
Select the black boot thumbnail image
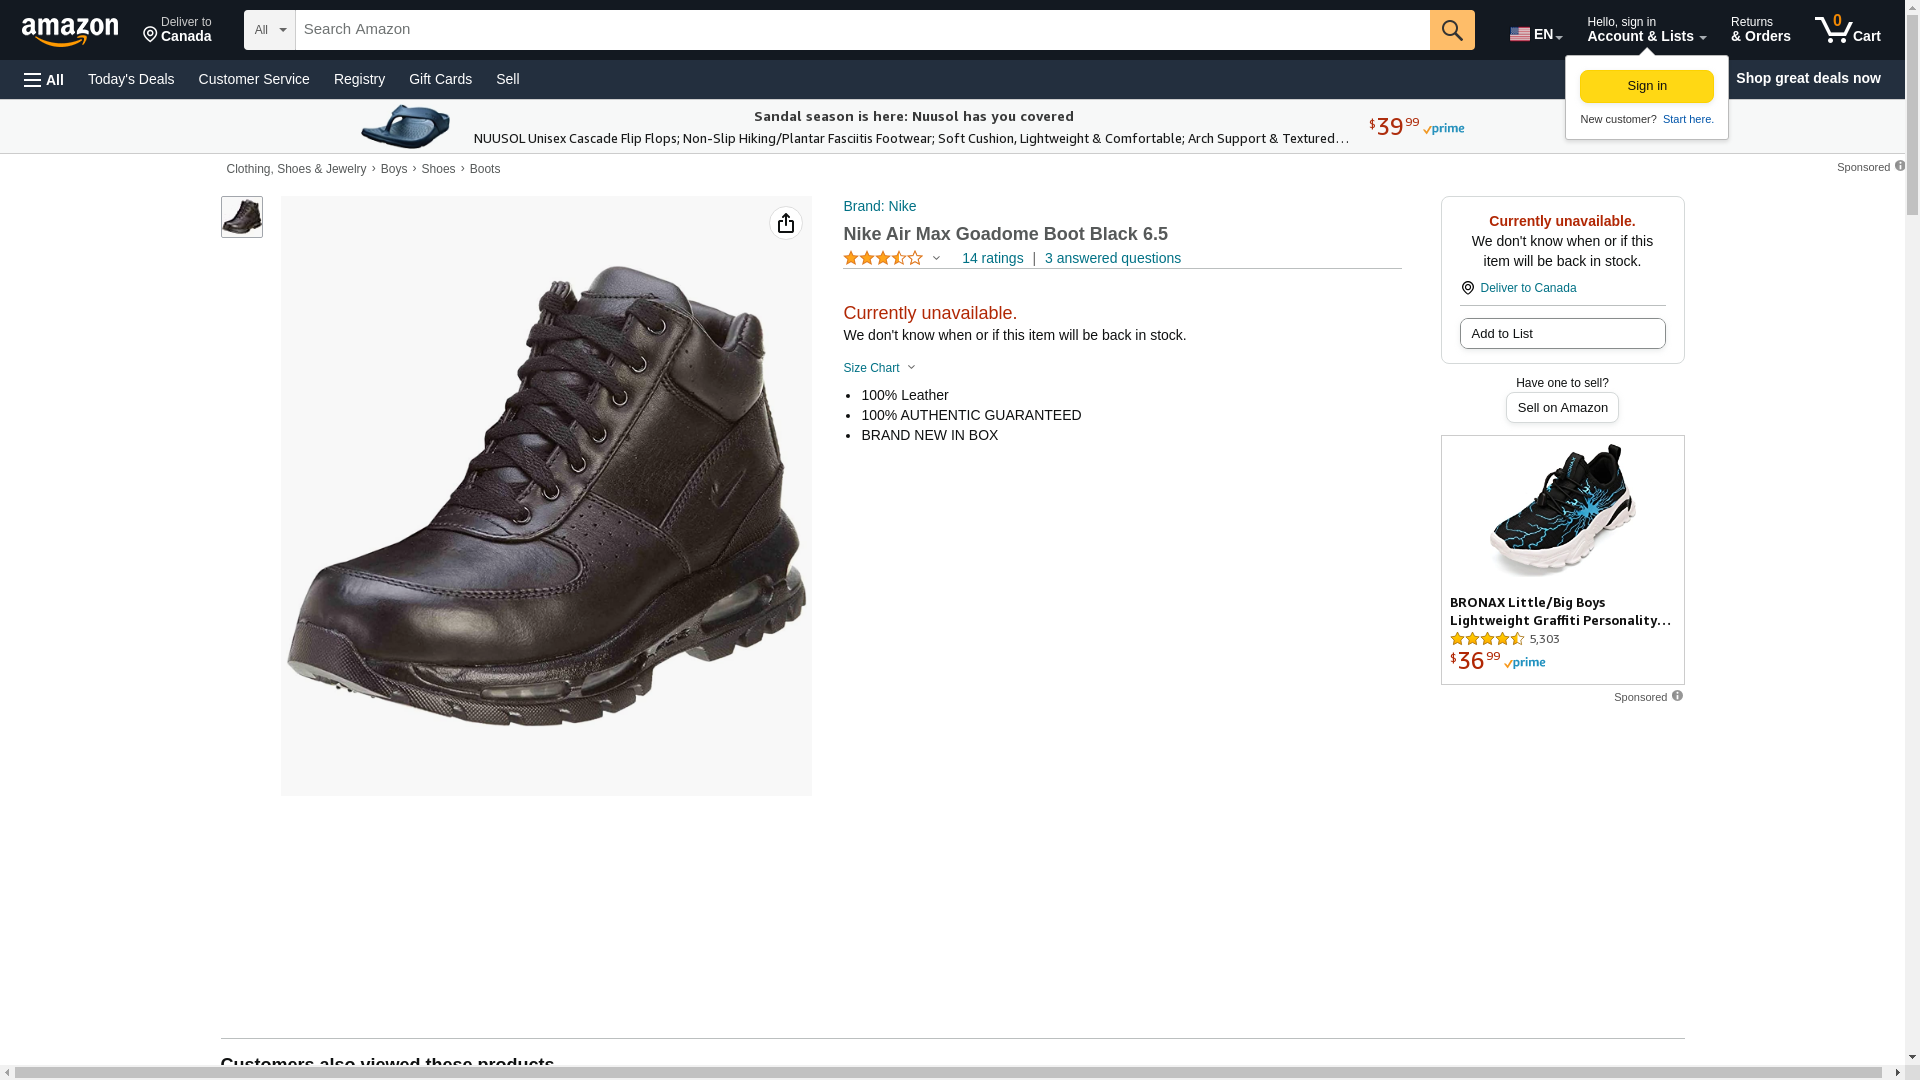click(x=242, y=217)
